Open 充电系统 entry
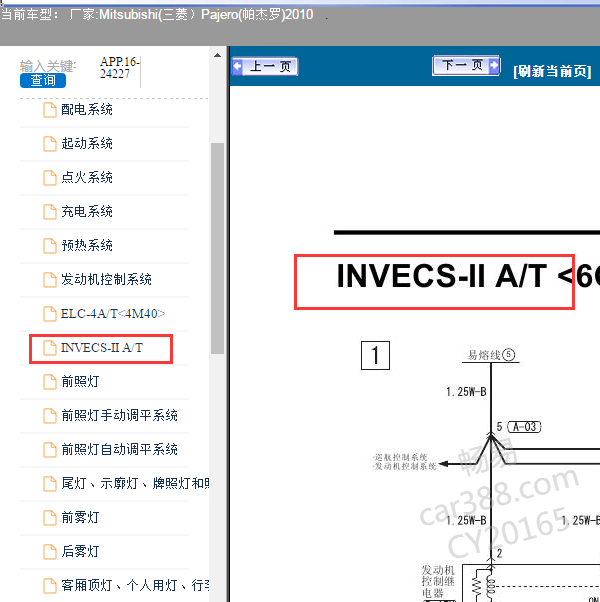The image size is (600, 602). [87, 212]
